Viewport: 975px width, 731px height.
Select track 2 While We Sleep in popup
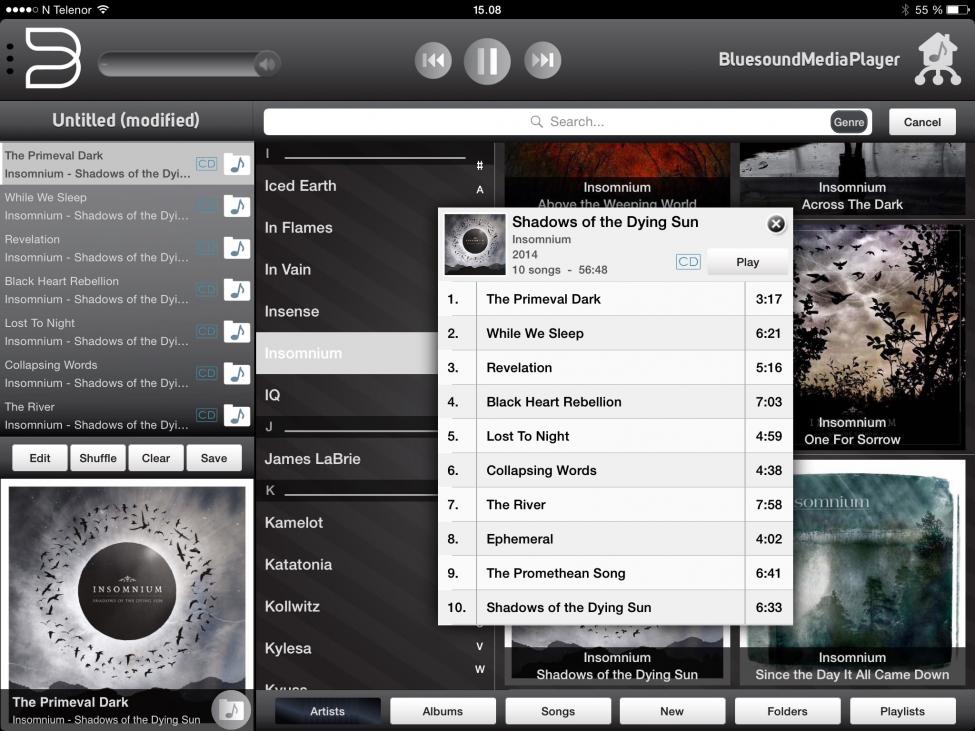(616, 333)
